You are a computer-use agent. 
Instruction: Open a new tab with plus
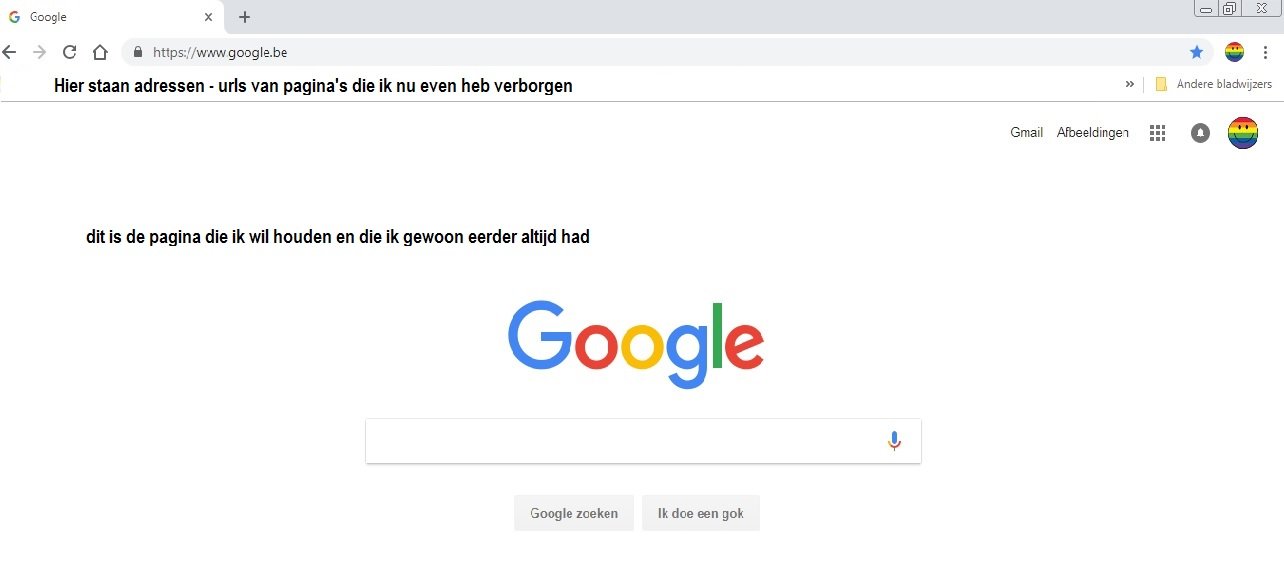(x=244, y=17)
